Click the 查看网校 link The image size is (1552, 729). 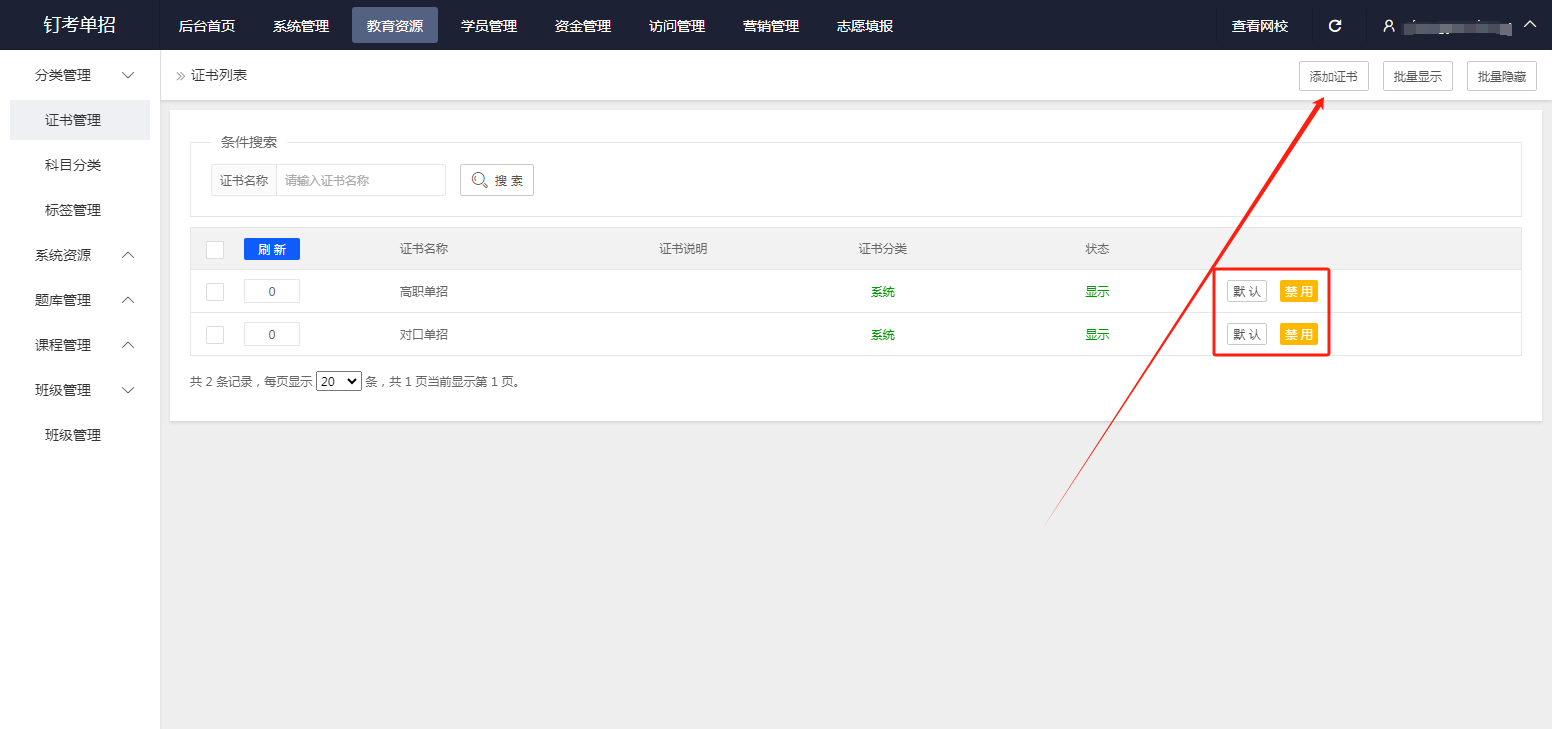tap(1260, 26)
